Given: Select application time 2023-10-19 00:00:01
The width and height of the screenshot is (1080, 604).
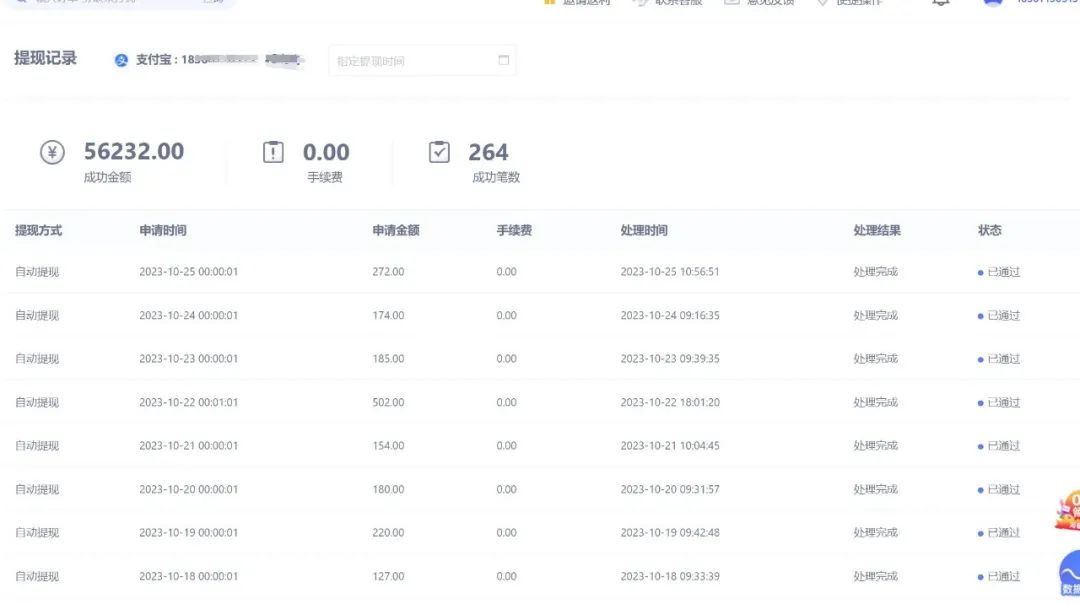Looking at the screenshot, I should (x=189, y=532).
